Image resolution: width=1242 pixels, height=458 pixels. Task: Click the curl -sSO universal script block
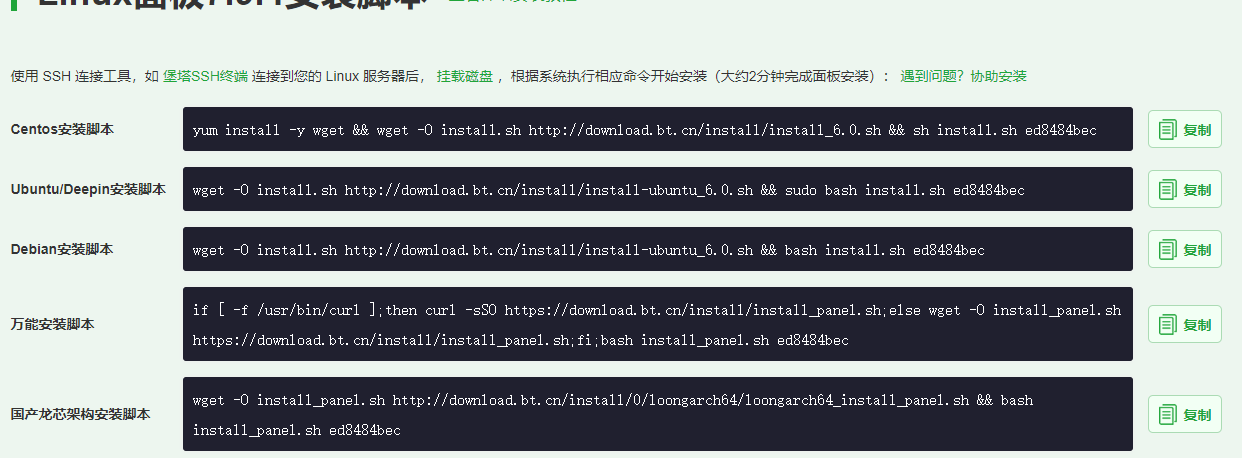(x=658, y=325)
